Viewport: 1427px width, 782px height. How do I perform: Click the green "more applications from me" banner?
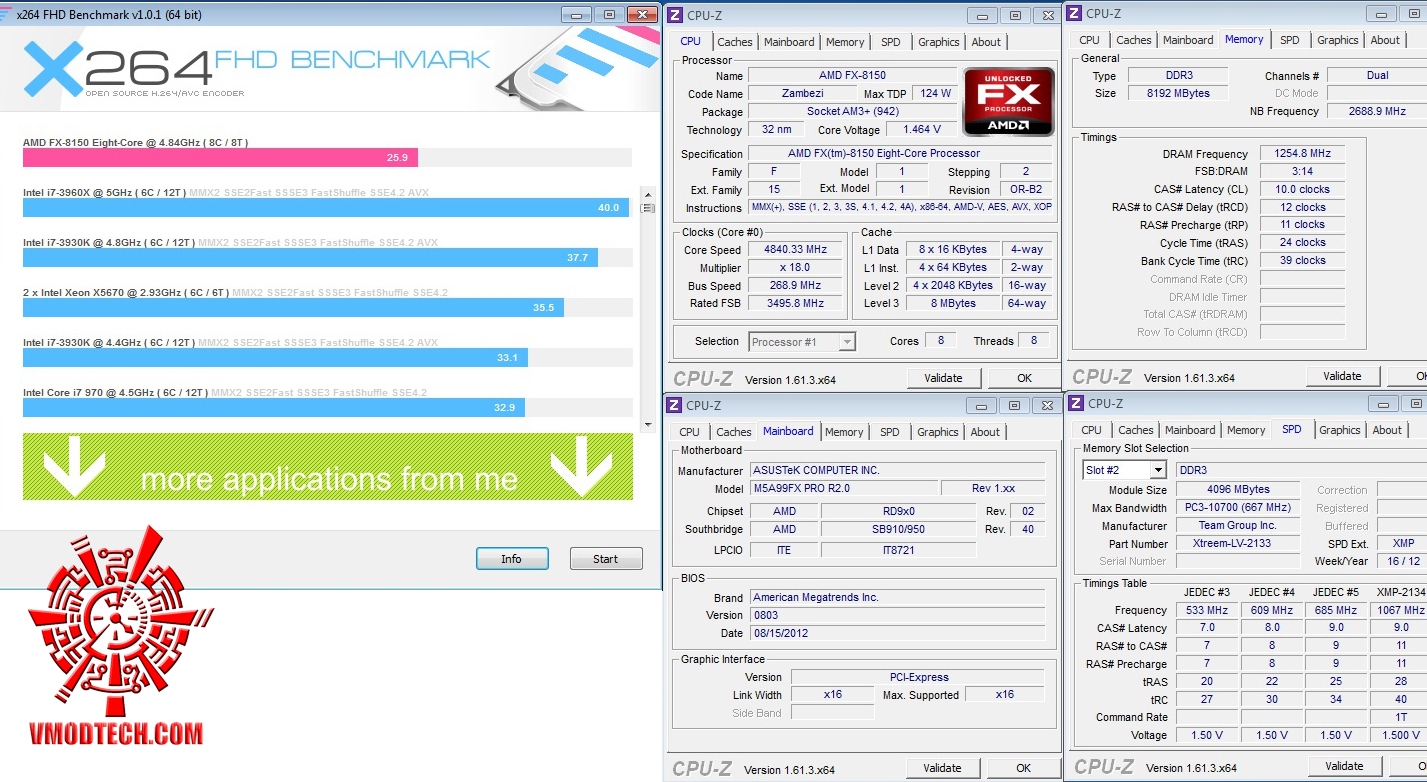(x=328, y=467)
